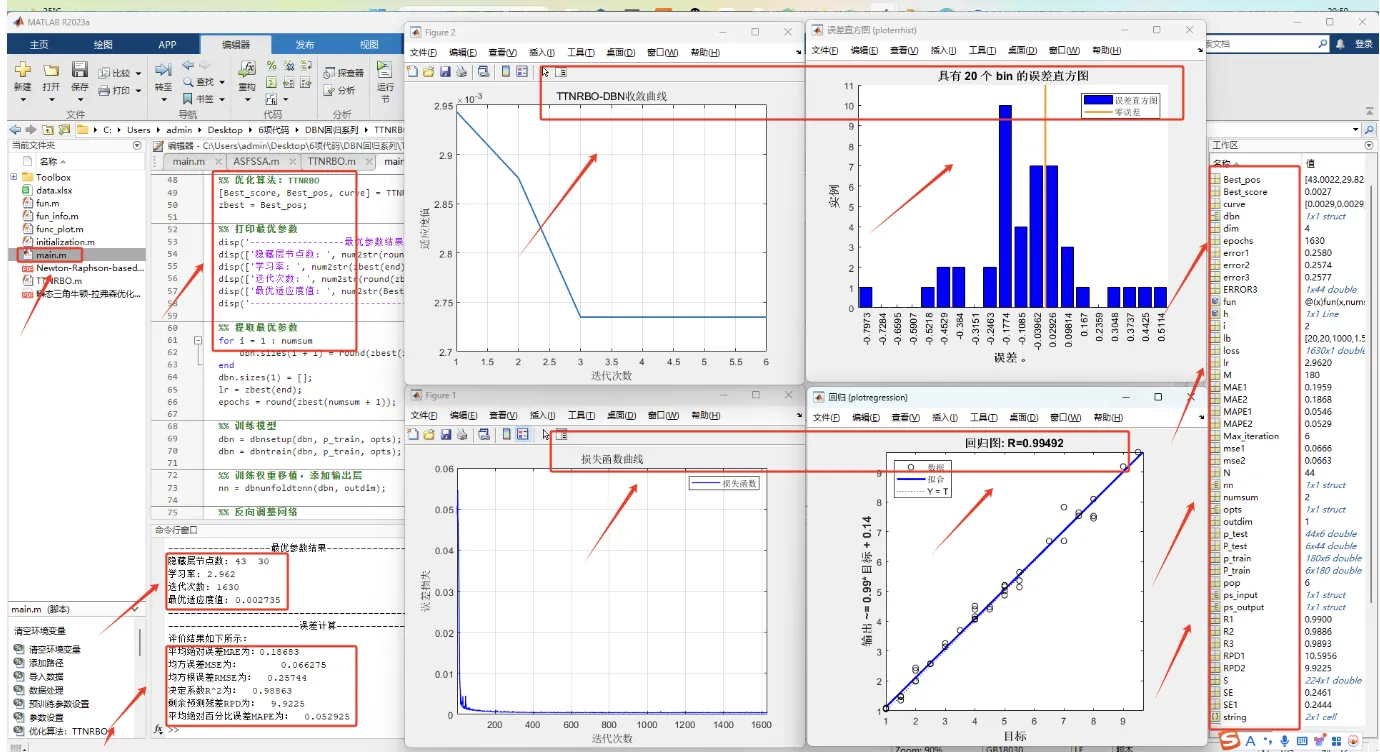Click 数据处理 in the details panel
1380x752 pixels.
click(x=47, y=690)
